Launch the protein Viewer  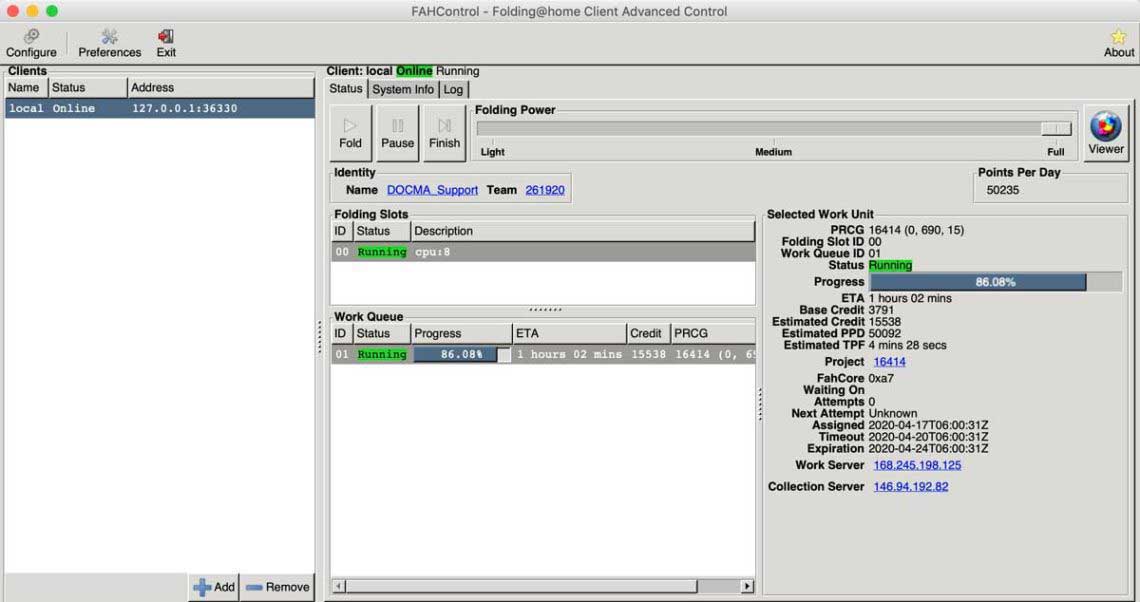1105,133
